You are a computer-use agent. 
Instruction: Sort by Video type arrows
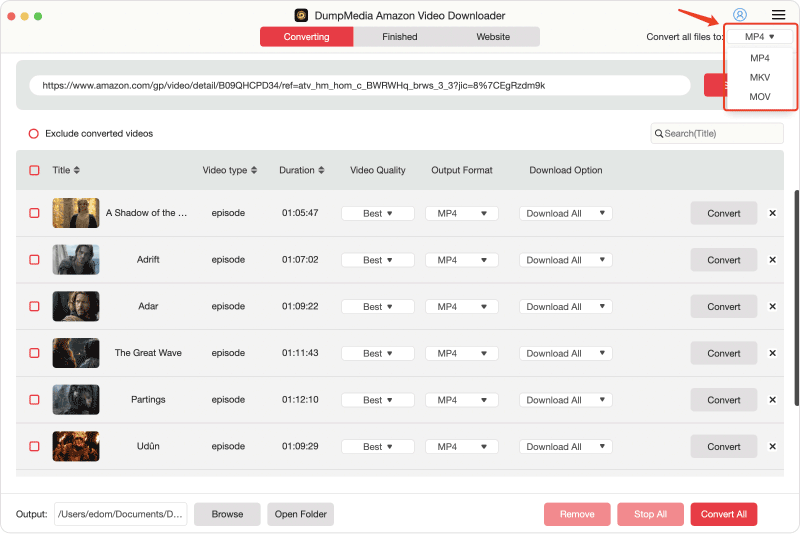coord(254,170)
